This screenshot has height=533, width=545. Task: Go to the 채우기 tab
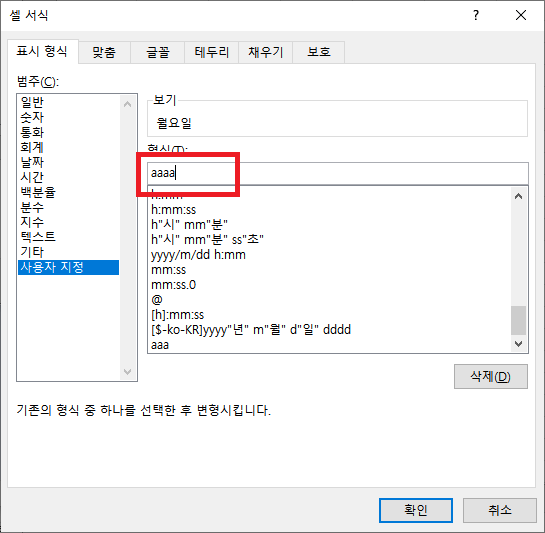click(266, 53)
